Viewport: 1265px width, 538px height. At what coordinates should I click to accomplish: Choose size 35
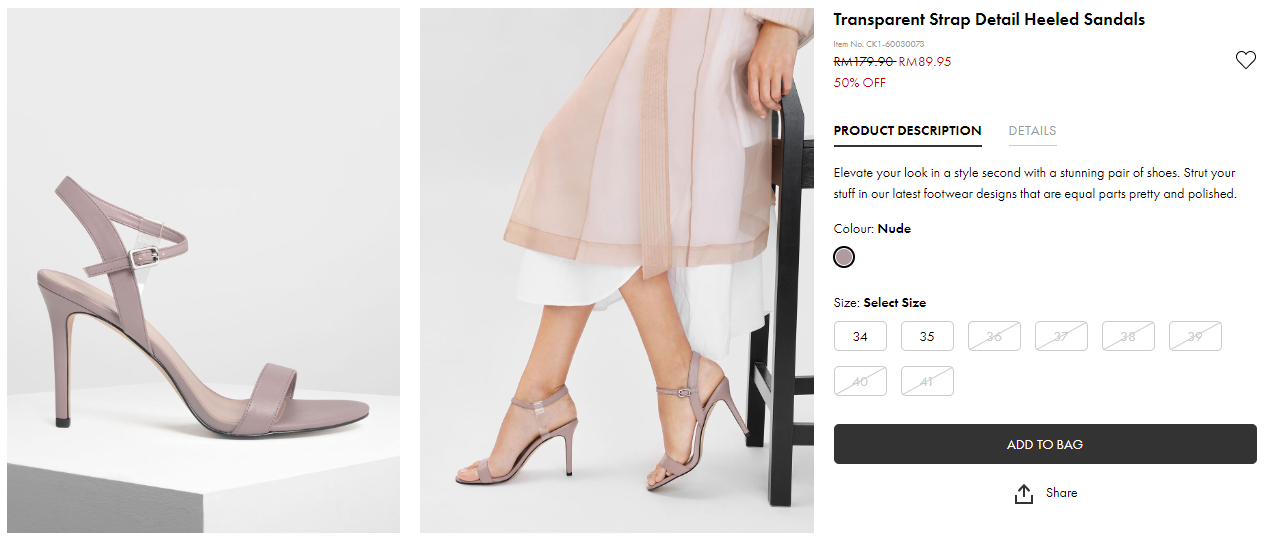pos(927,336)
